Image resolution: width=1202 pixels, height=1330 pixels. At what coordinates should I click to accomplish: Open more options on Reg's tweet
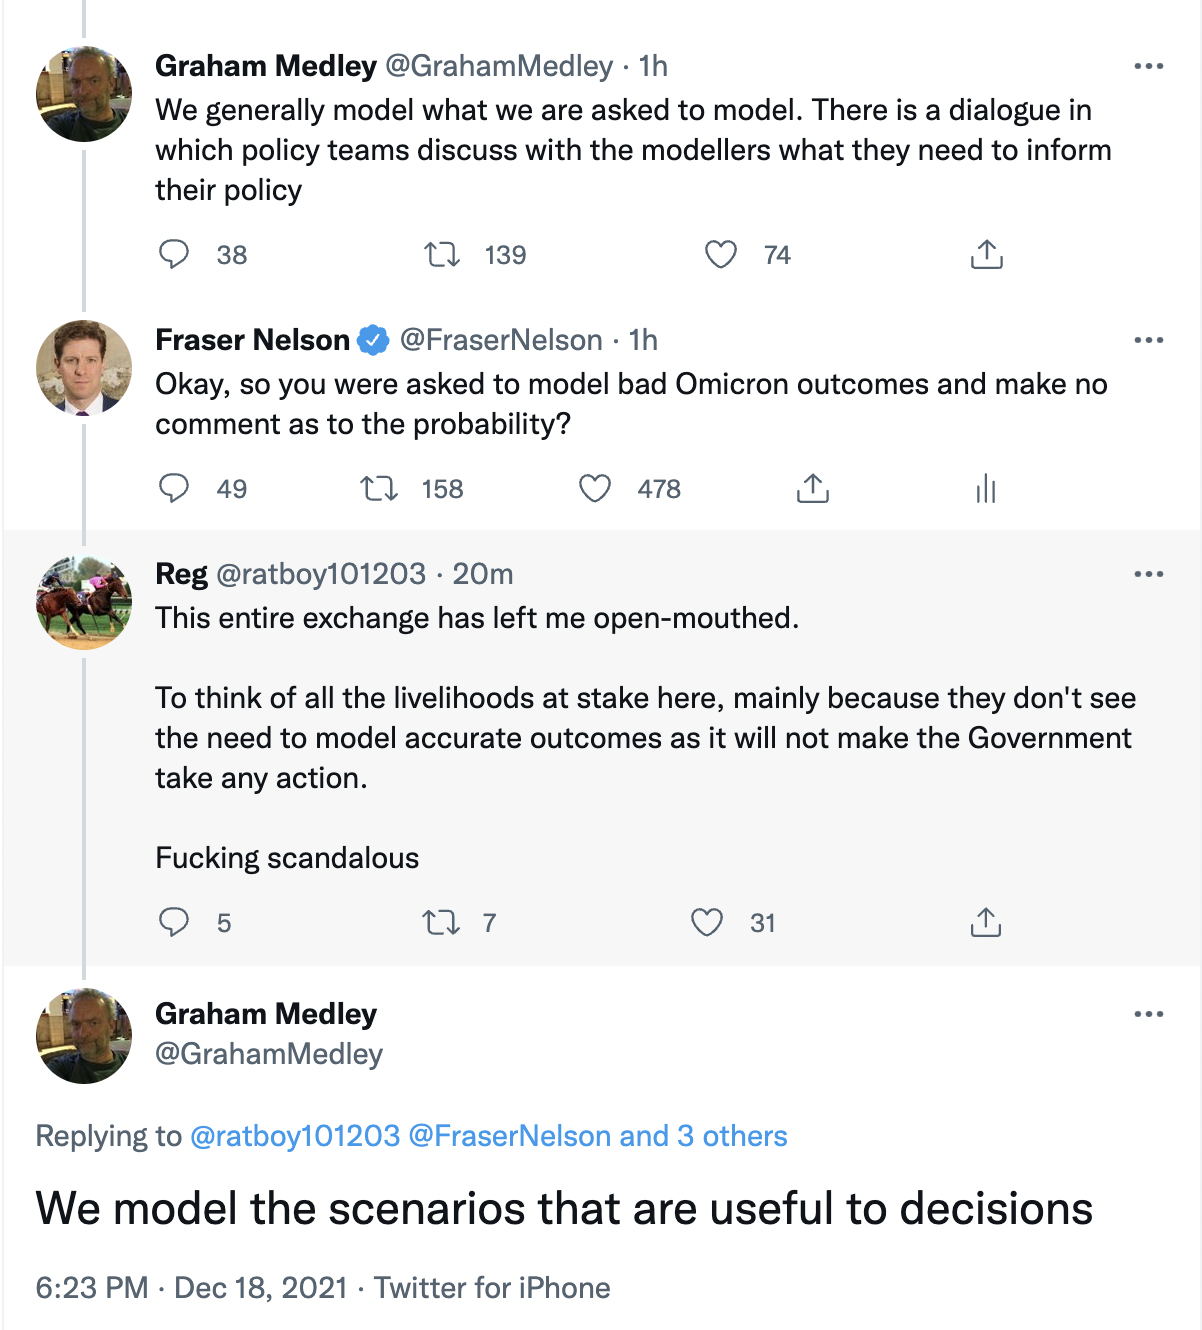click(1149, 574)
